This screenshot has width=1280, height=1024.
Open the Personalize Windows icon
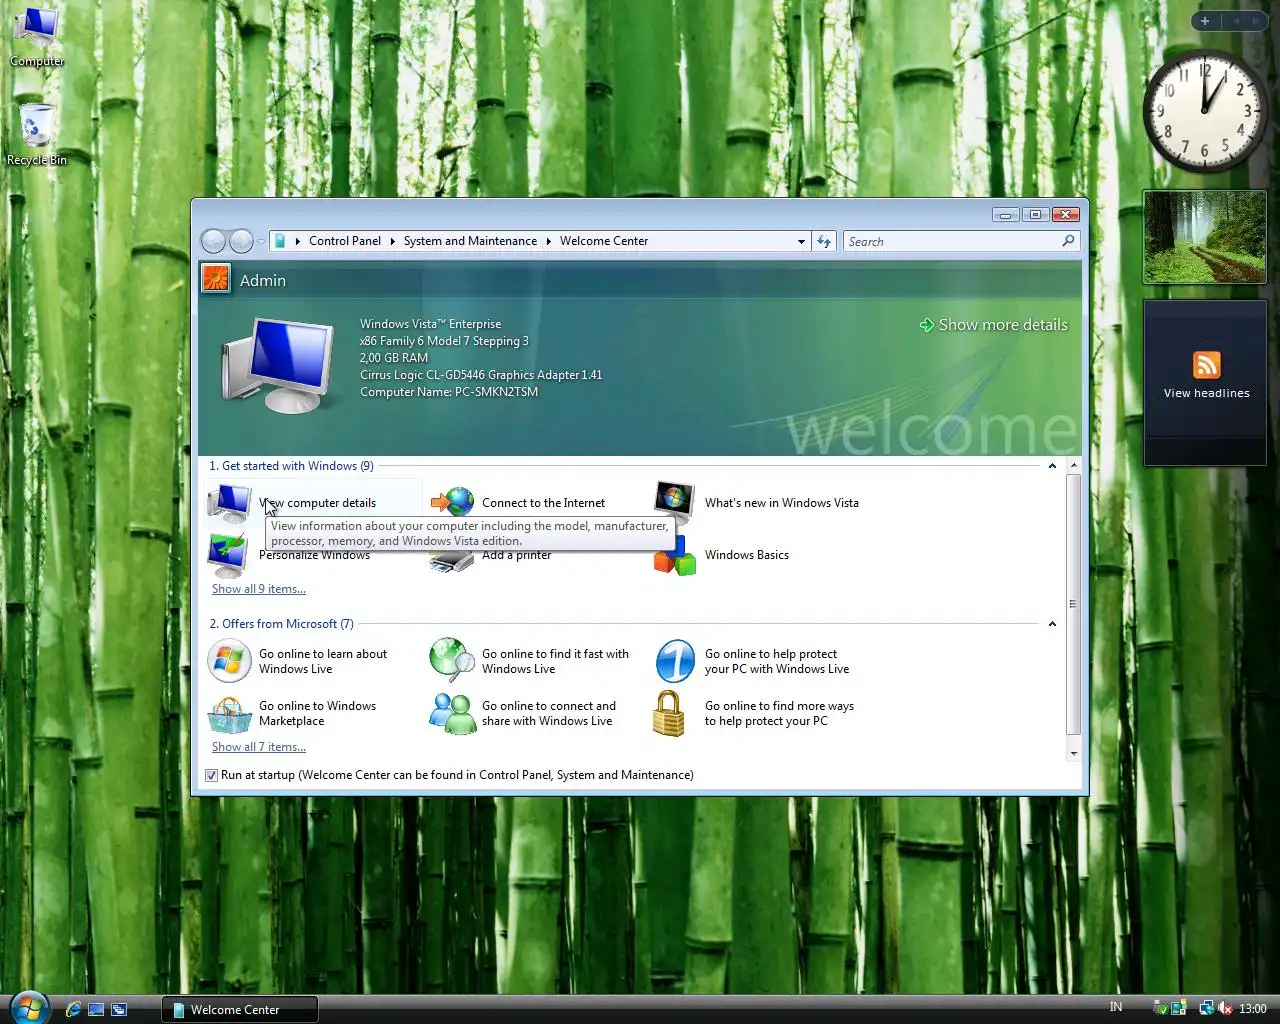(x=227, y=556)
